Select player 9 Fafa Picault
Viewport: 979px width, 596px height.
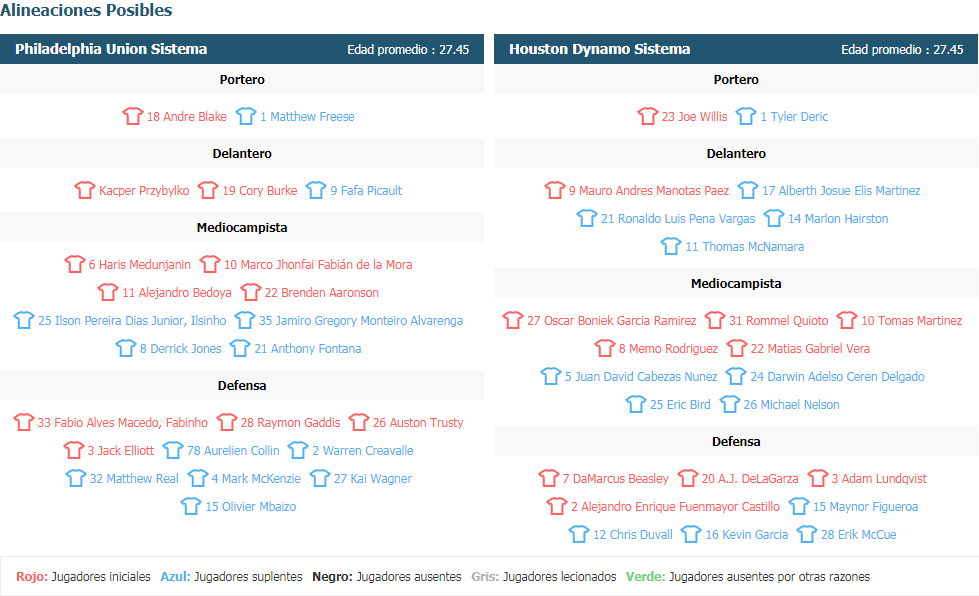tap(367, 190)
